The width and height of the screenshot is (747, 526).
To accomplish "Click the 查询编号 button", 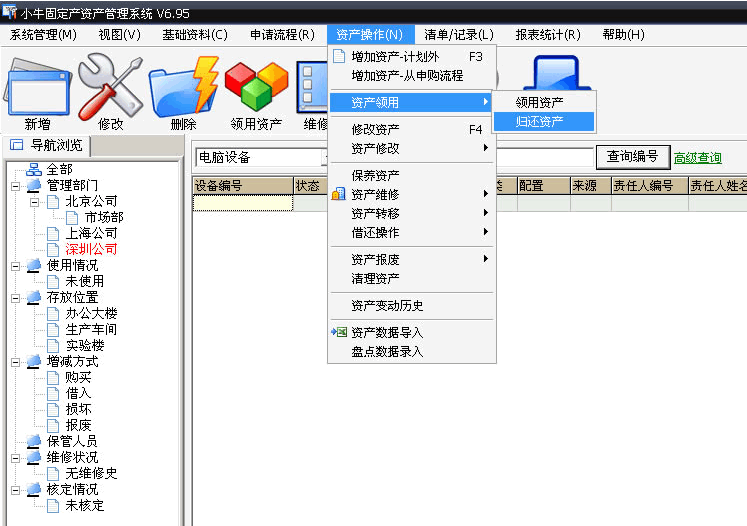I will 633,157.
